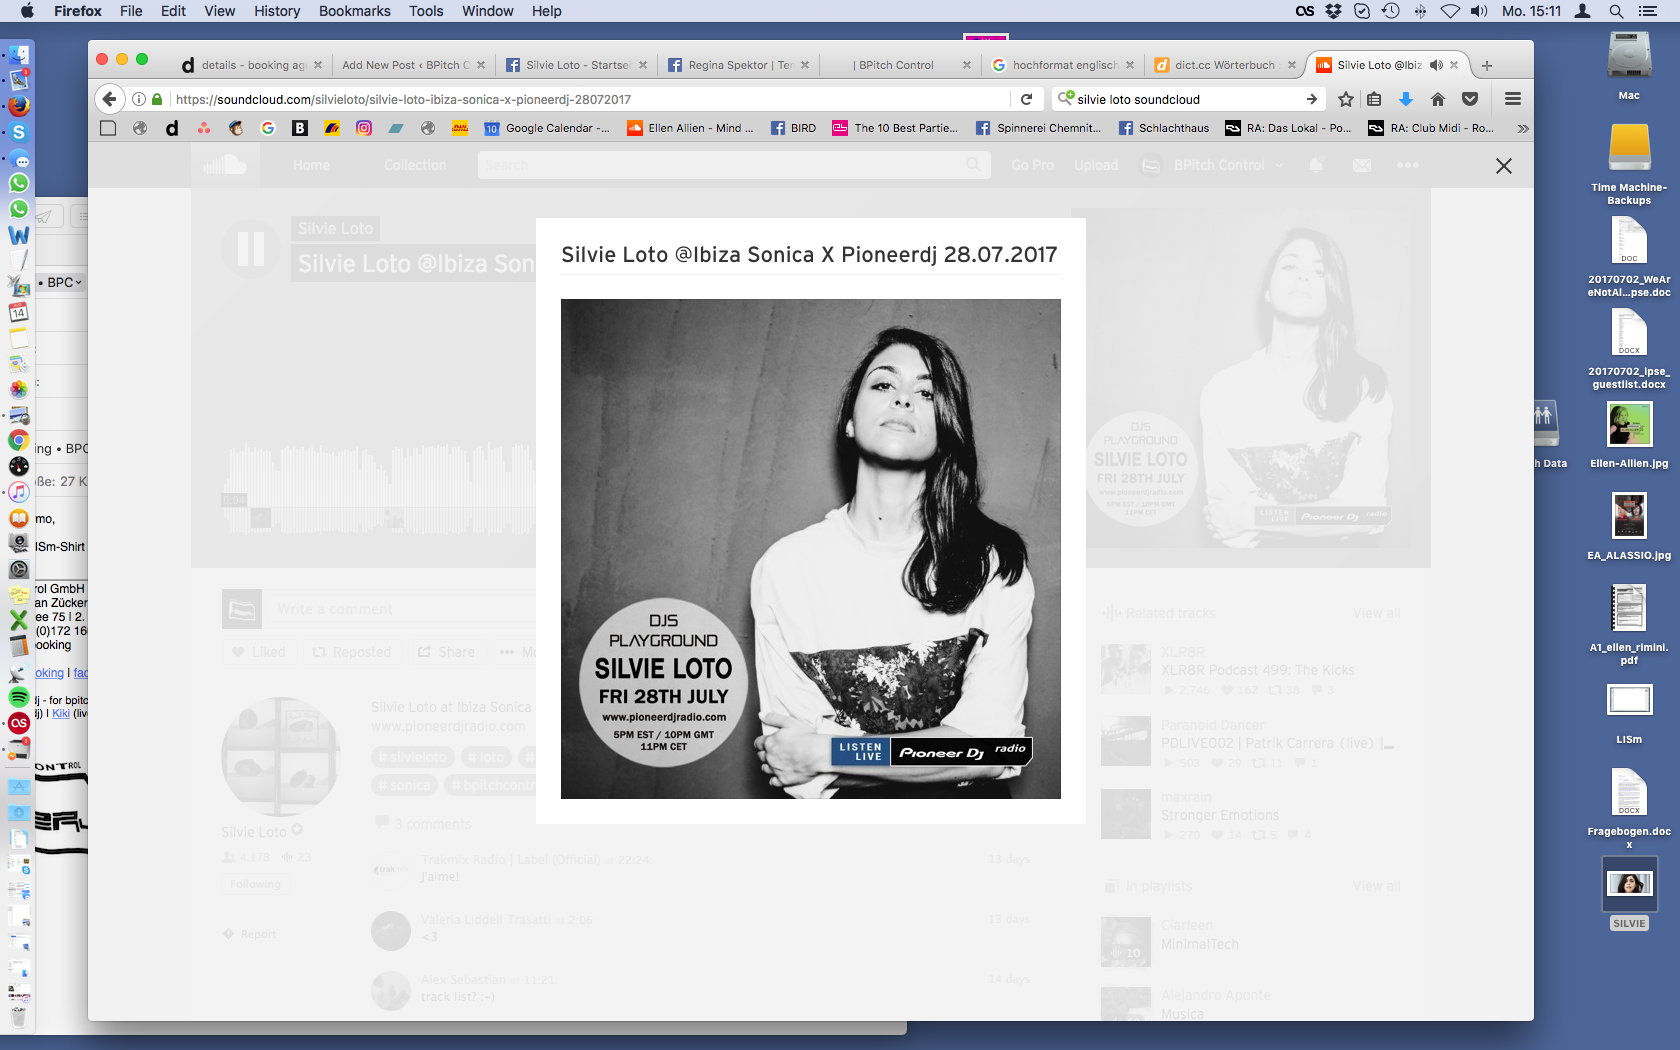The image size is (1680, 1050).
Task: Open Microsoft Word from the Dock
Action: point(19,235)
